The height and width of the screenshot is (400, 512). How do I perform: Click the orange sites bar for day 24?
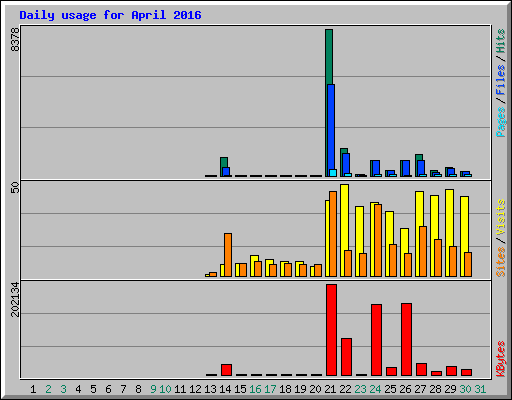point(378,240)
